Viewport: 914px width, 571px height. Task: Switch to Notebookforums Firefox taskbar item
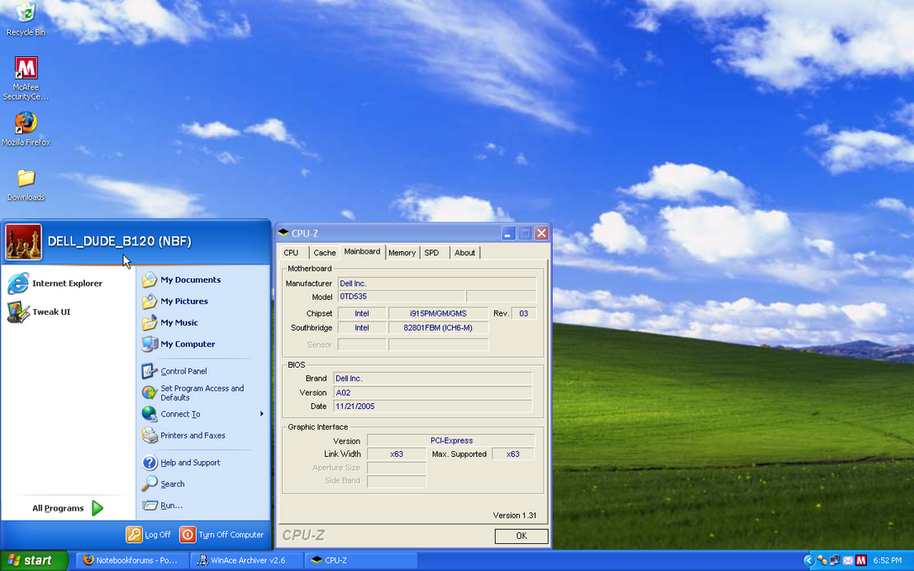coord(132,561)
